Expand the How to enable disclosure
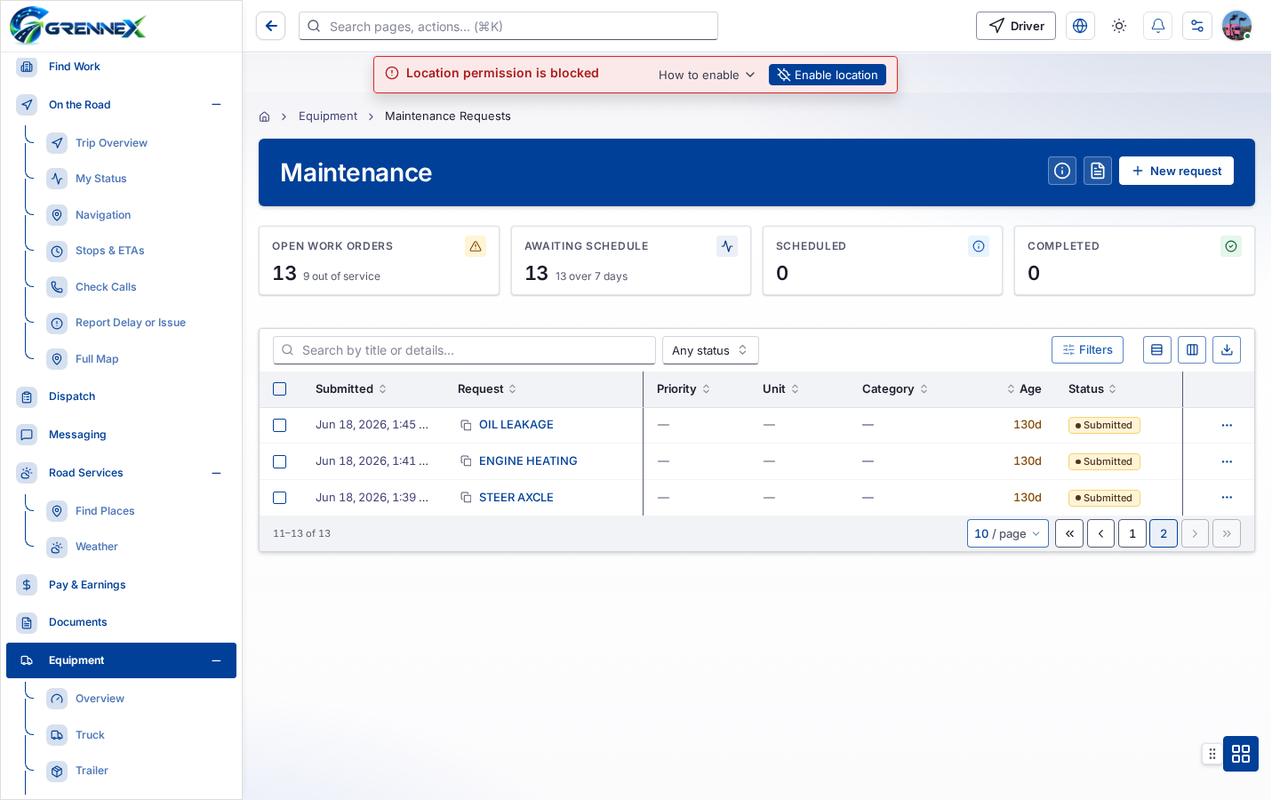The image size is (1280, 800). [x=707, y=75]
